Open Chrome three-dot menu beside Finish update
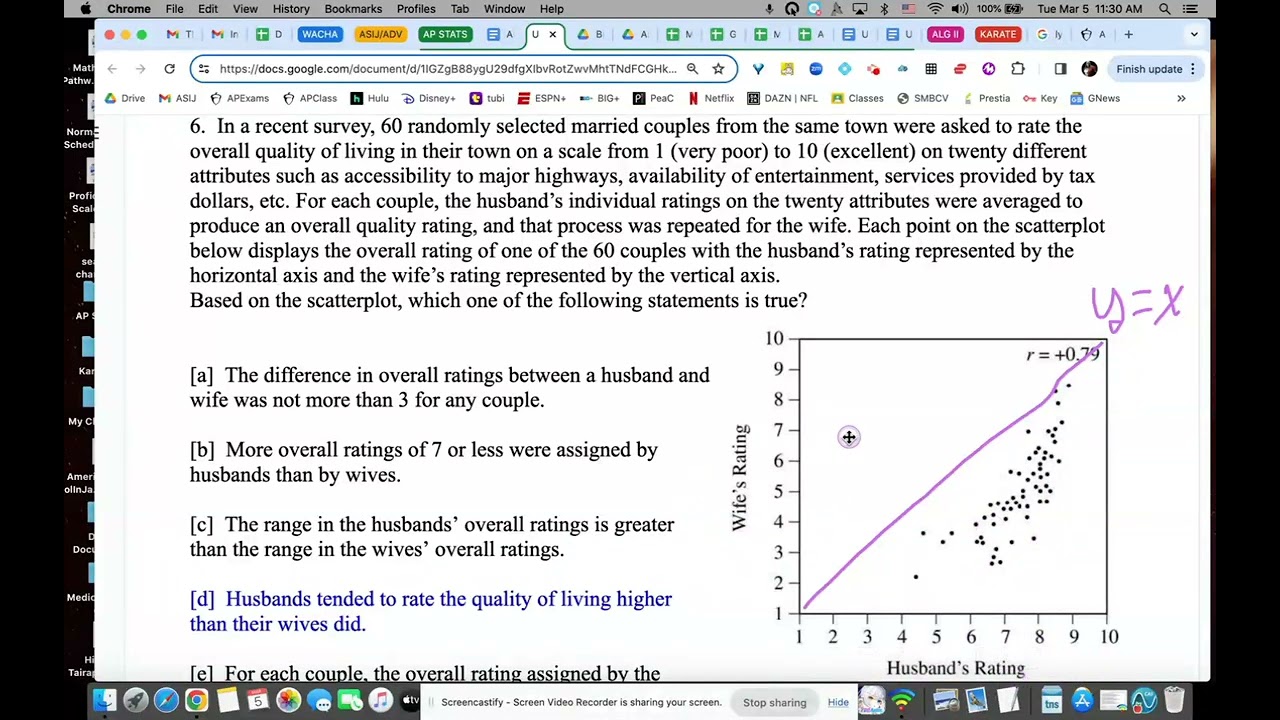1280x720 pixels. (x=1193, y=69)
